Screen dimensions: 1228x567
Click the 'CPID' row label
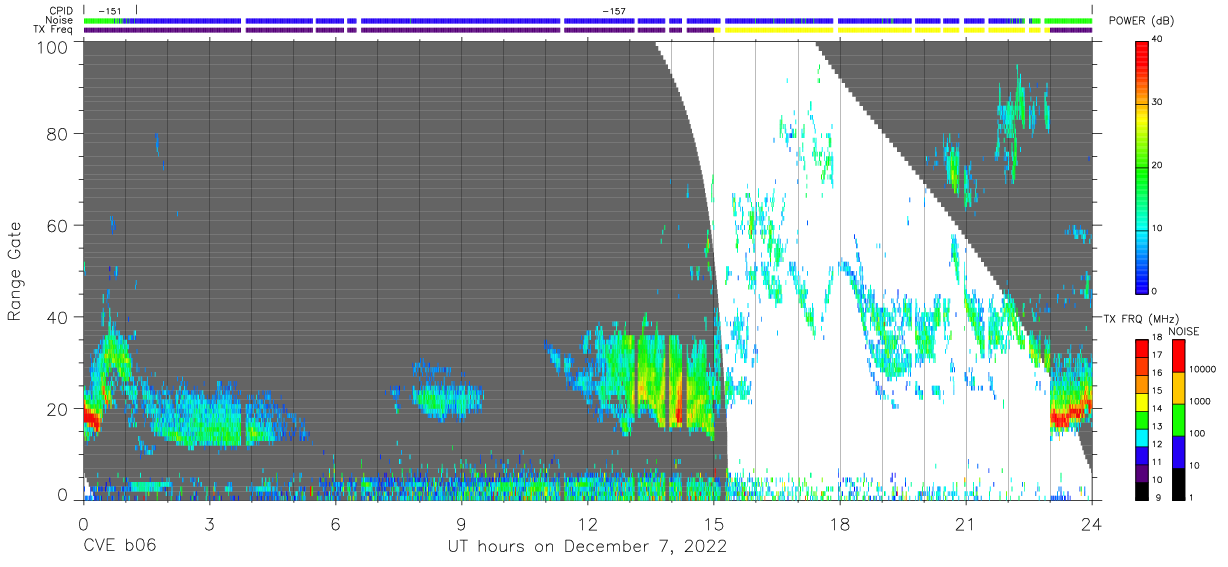[62, 11]
